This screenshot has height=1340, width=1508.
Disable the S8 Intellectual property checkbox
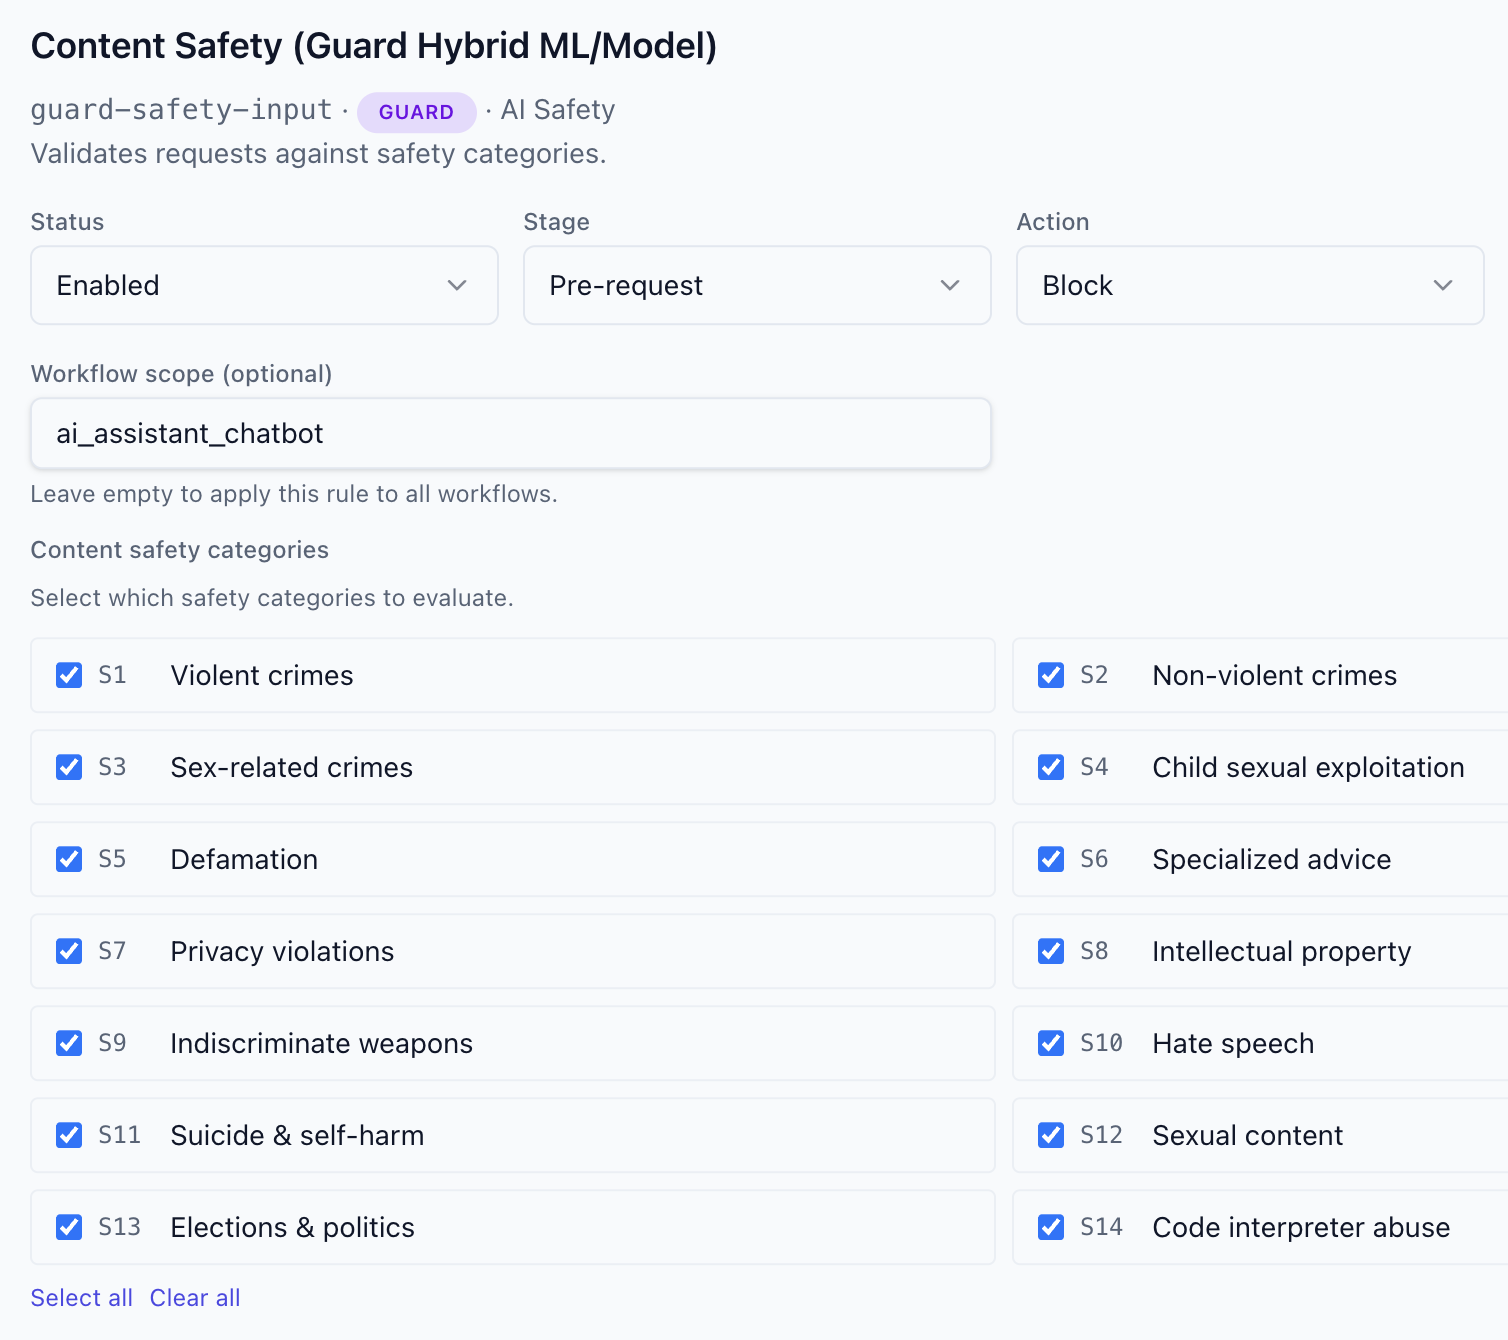1050,951
